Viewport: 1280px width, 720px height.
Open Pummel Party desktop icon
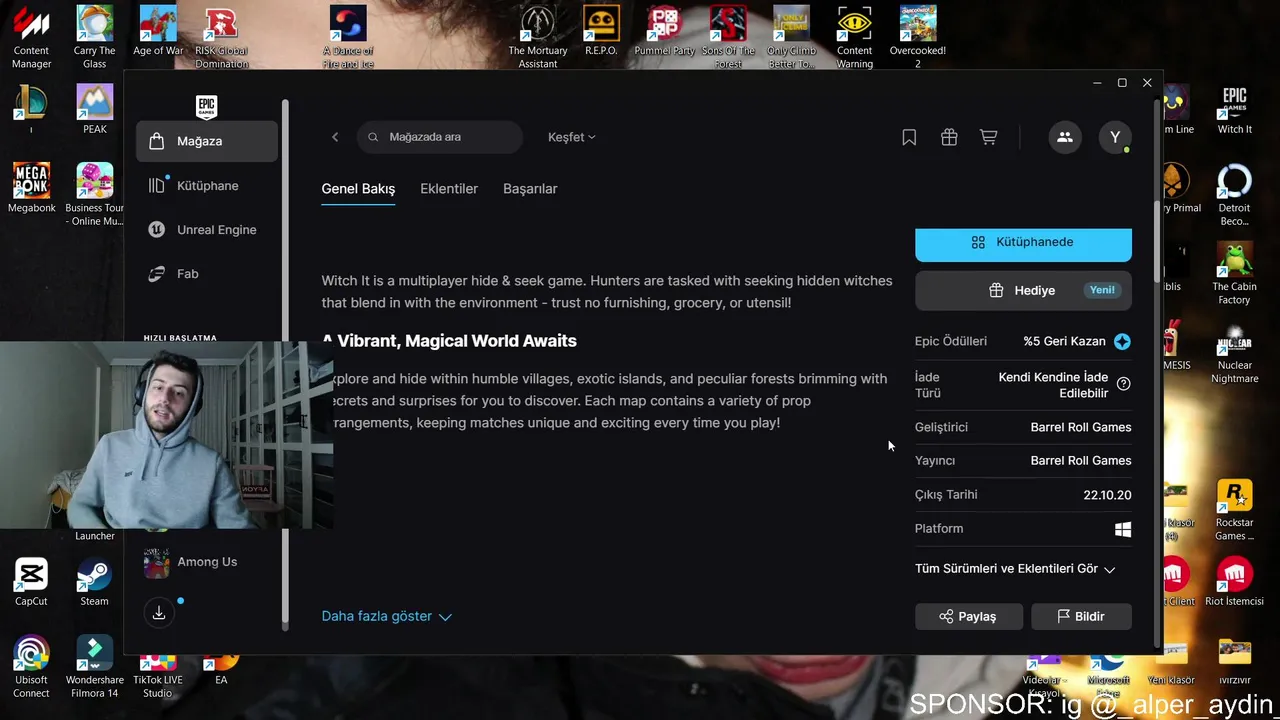(664, 32)
